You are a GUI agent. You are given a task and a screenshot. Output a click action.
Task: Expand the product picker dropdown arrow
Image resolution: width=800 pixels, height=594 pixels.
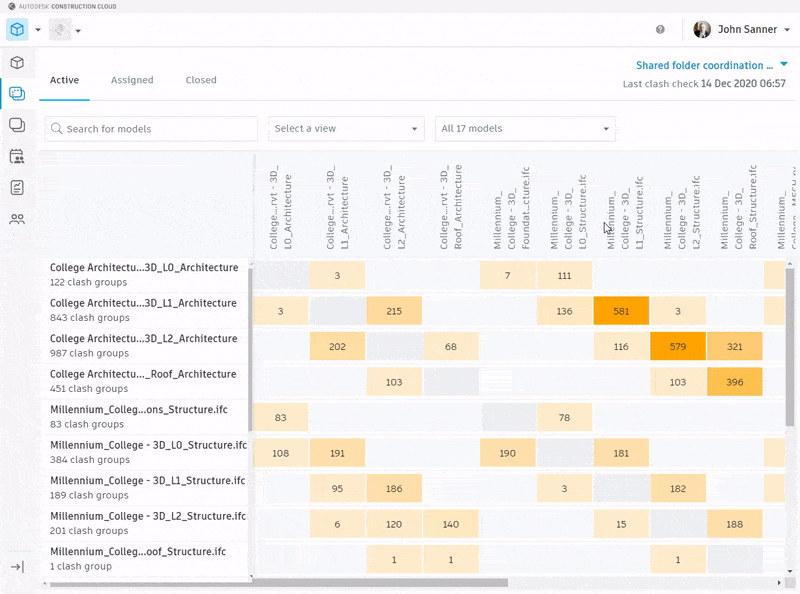[38, 30]
